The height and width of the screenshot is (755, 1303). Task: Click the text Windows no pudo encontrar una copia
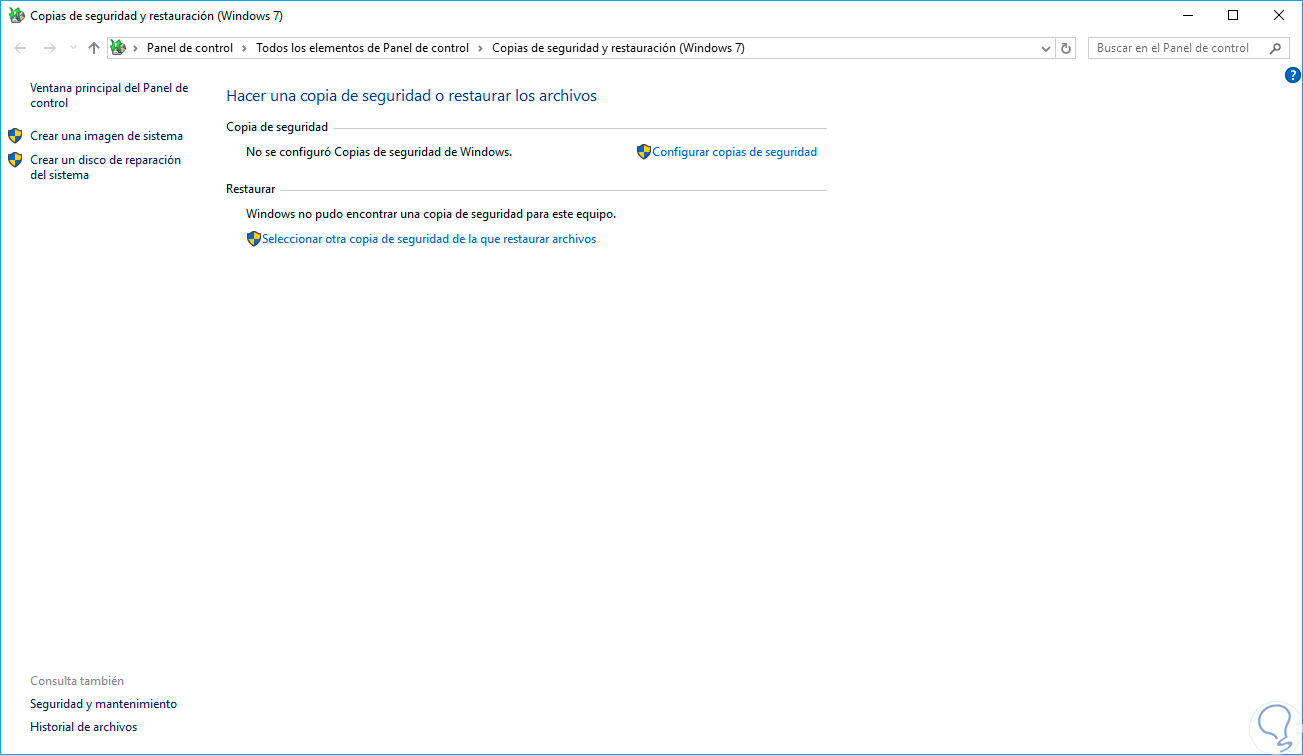431,214
